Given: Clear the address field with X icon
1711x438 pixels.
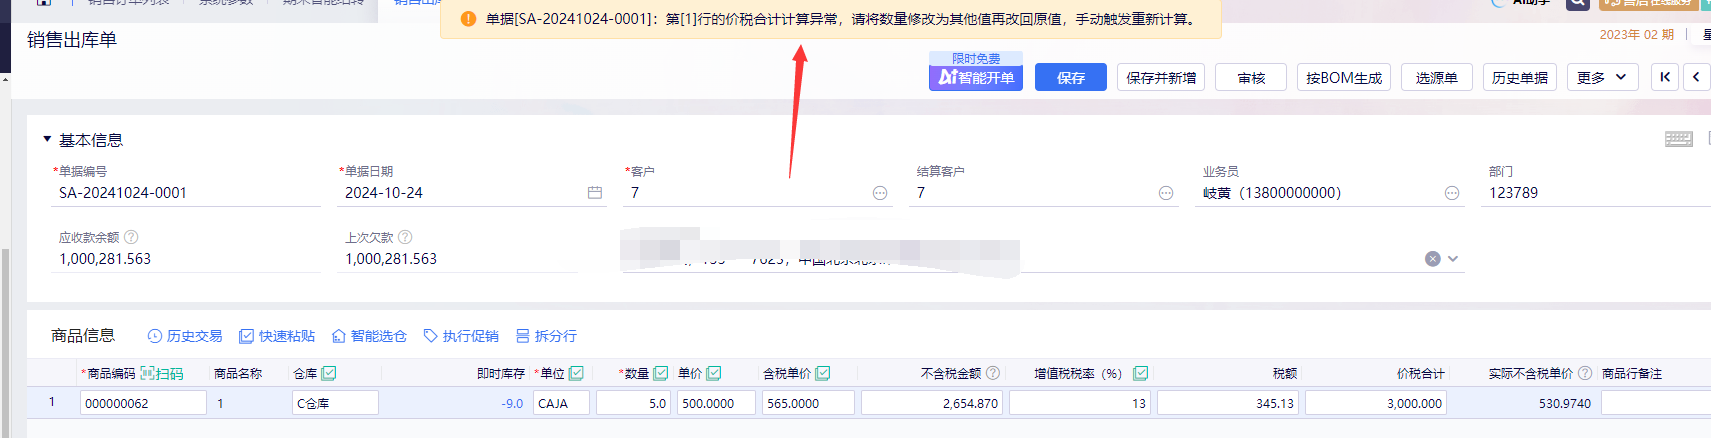Looking at the screenshot, I should pos(1432,259).
